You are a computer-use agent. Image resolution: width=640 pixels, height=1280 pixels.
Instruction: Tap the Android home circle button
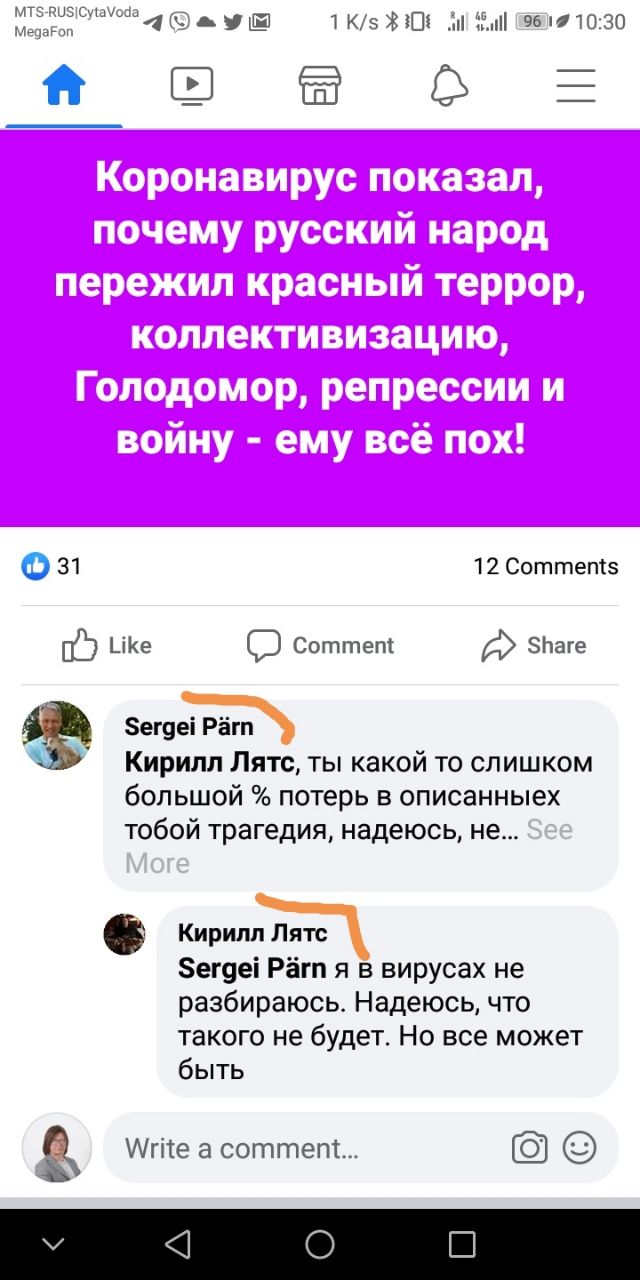click(x=320, y=1244)
